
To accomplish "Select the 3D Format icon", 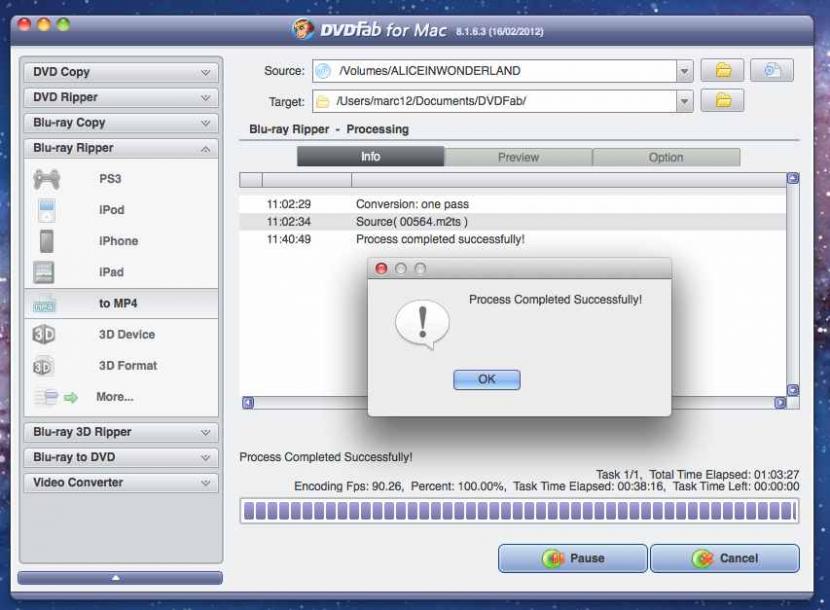I will [43, 366].
